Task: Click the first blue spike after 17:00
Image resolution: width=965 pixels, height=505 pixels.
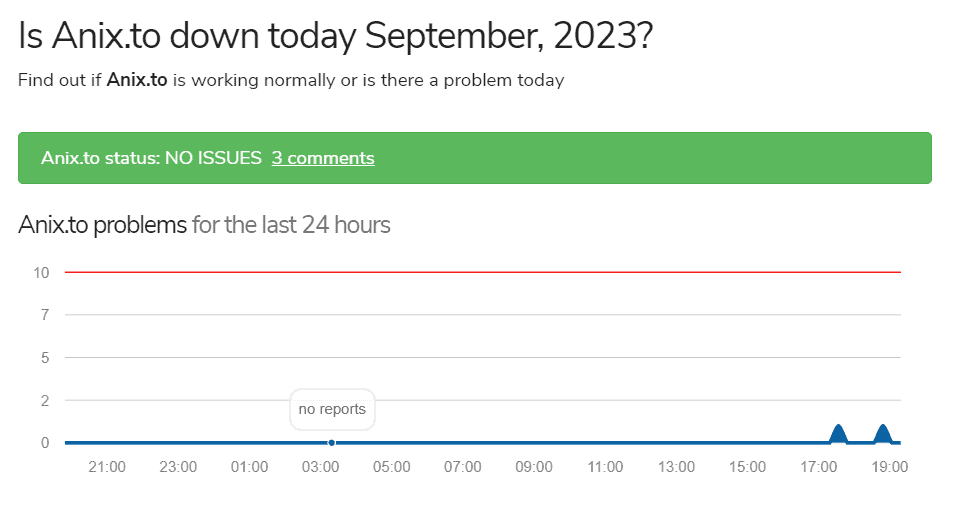Action: 838,434
